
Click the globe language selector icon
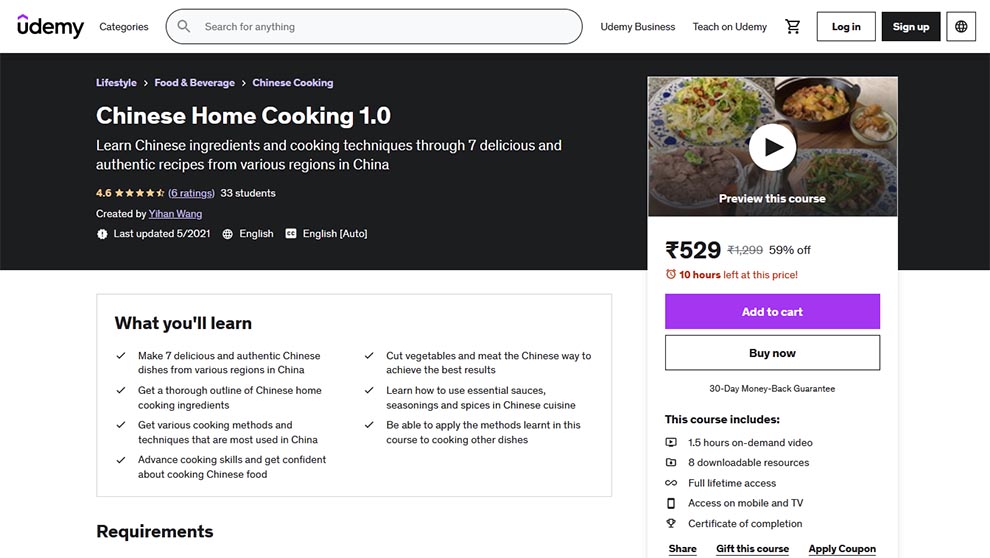(x=961, y=27)
